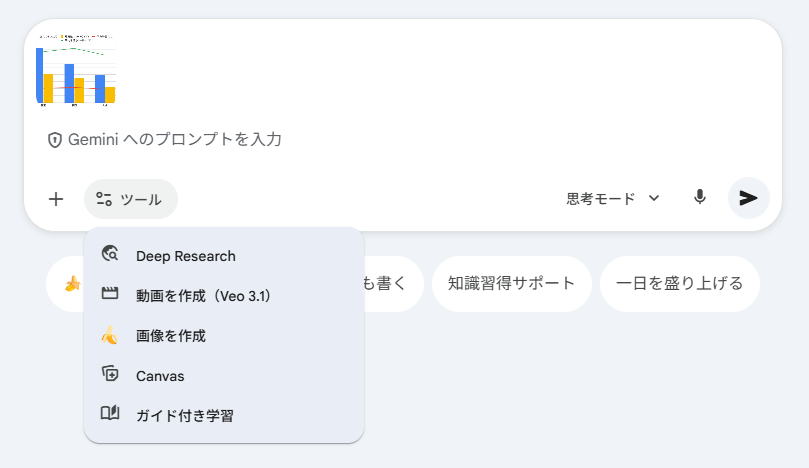Image resolution: width=809 pixels, height=468 pixels.
Task: Click the 一日を盛り上げる suggestion chip
Action: (679, 284)
